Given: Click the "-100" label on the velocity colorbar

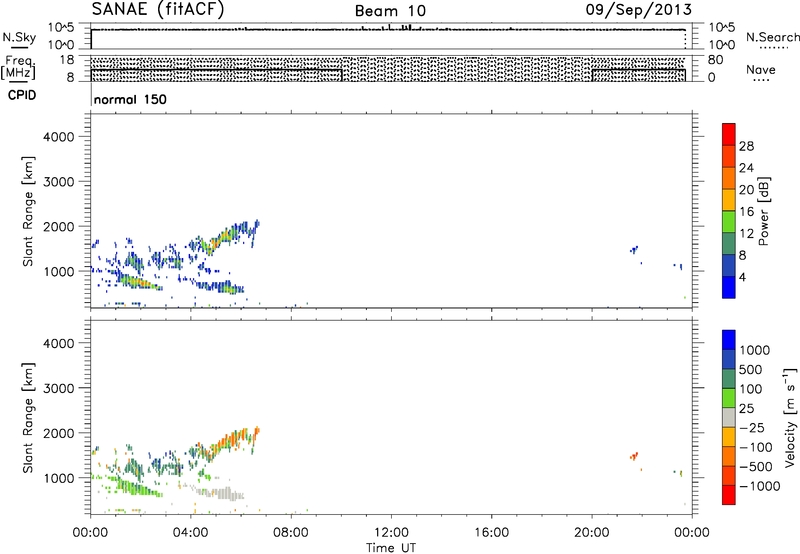Looking at the screenshot, I should 756,447.
